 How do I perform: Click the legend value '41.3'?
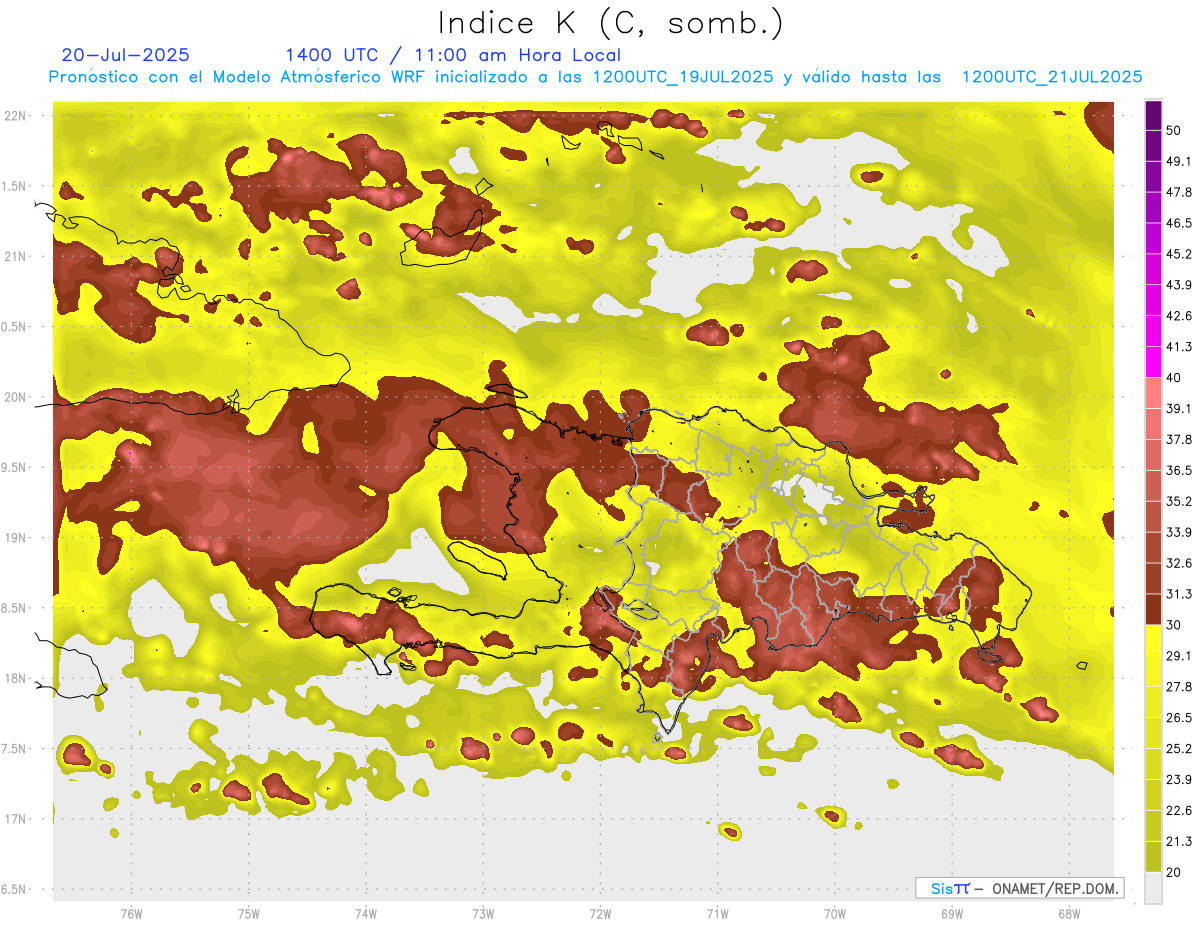pos(1178,347)
